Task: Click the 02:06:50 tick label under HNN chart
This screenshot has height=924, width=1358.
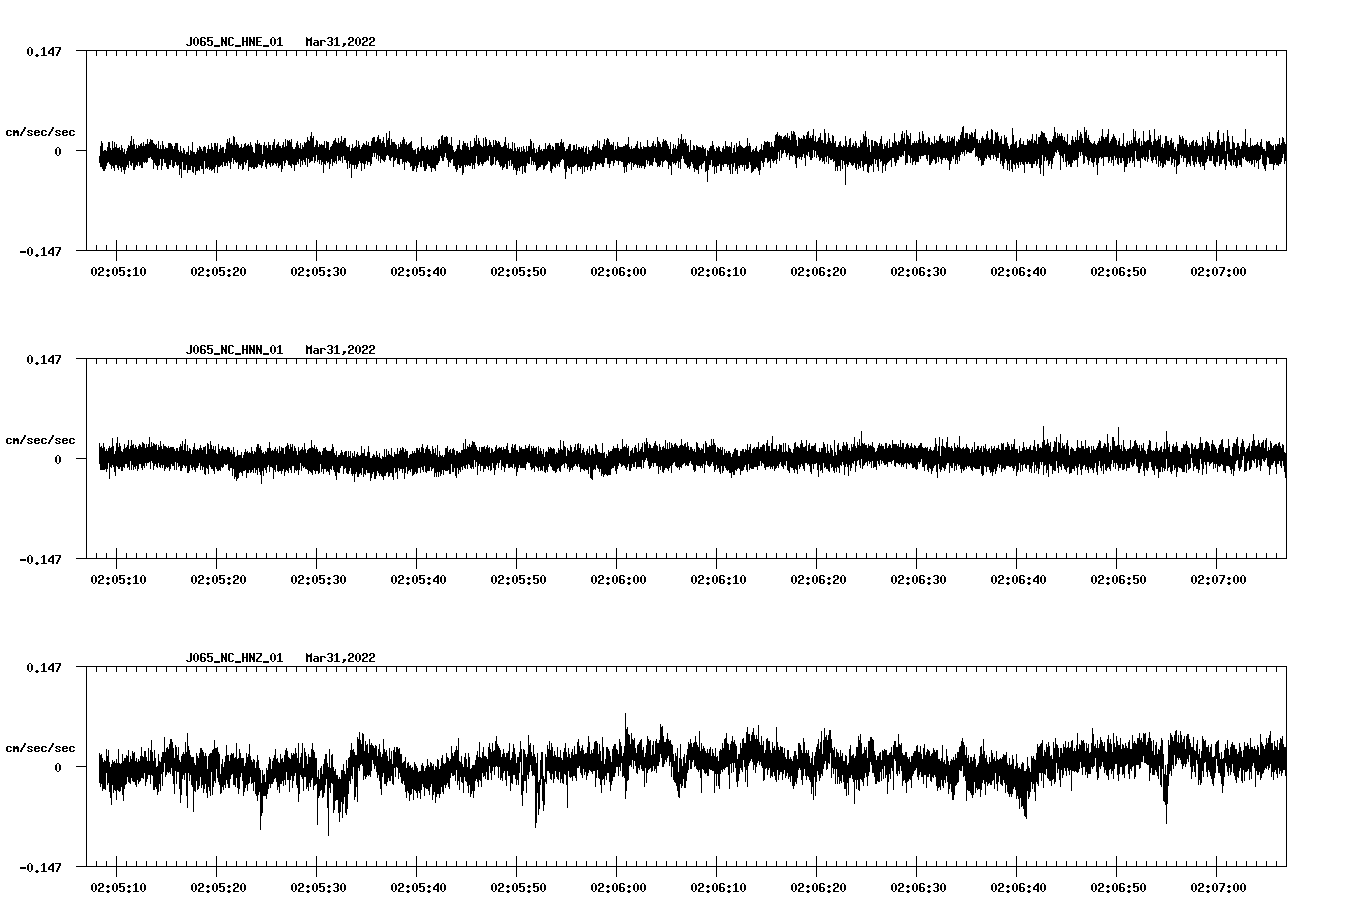Action: (1118, 580)
